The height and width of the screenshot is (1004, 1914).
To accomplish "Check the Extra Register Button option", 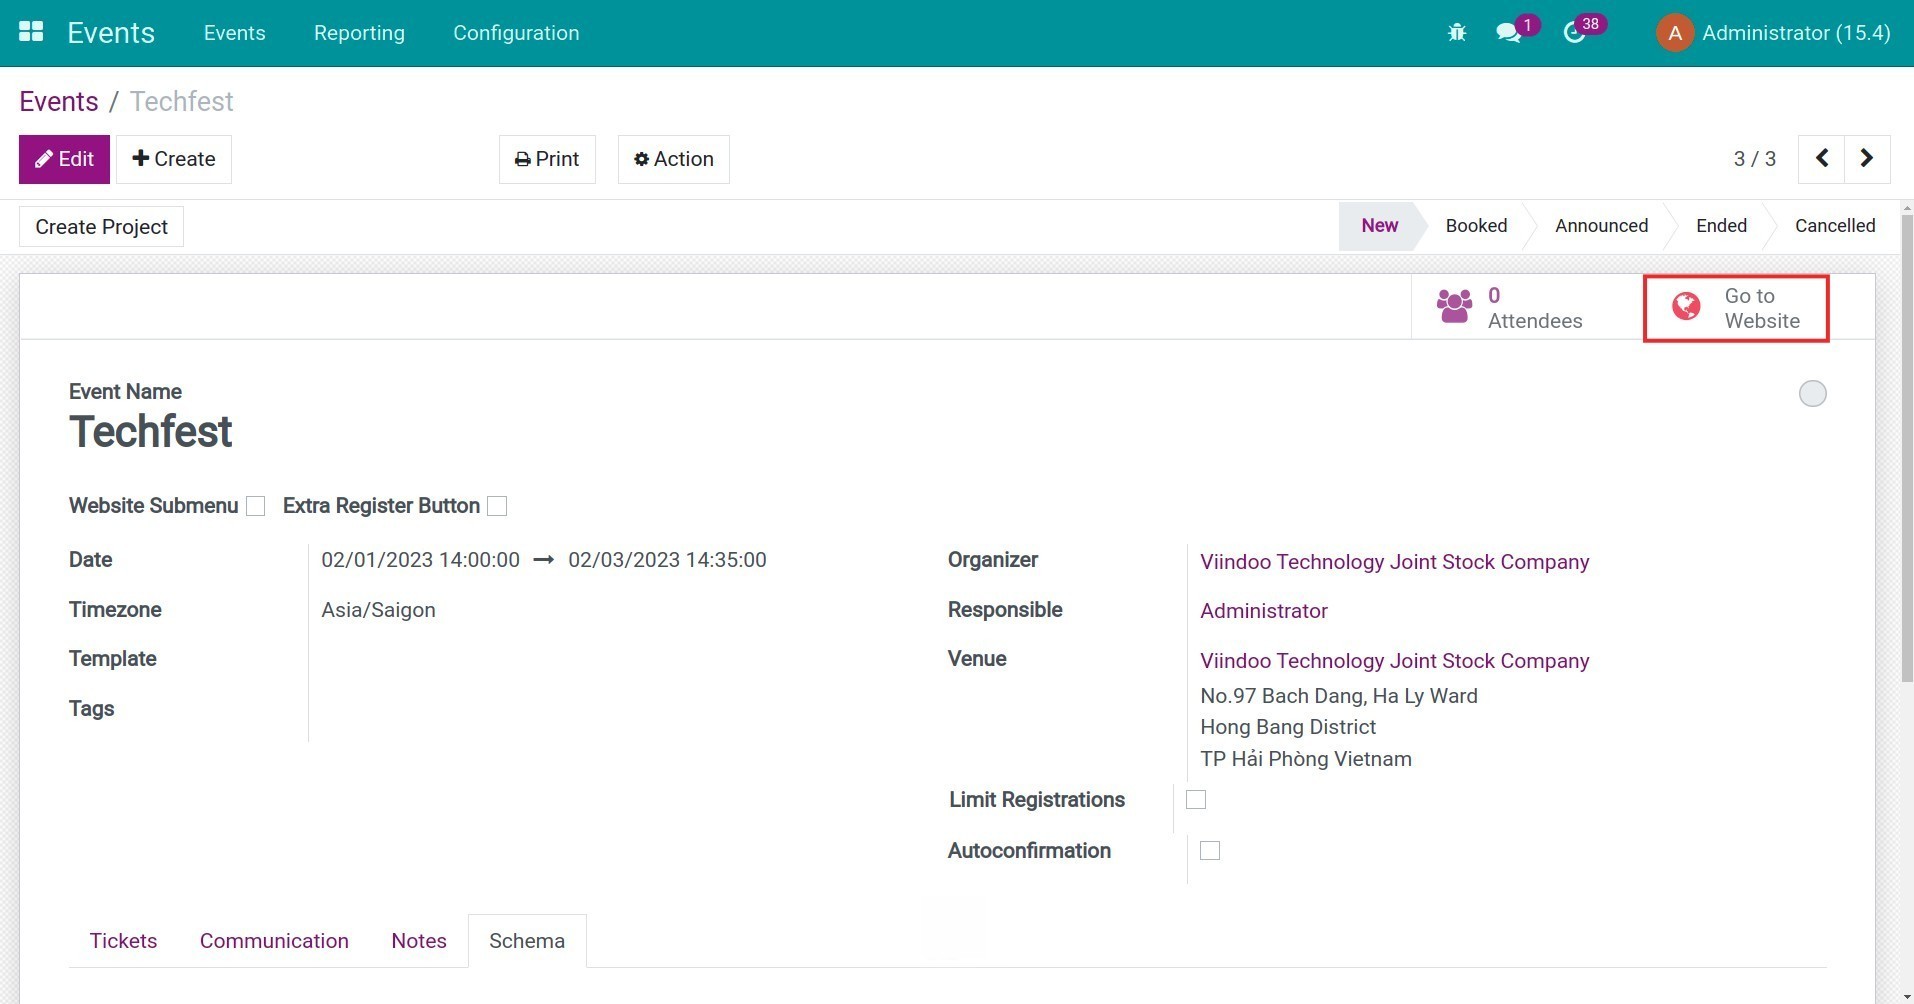I will (x=496, y=506).
